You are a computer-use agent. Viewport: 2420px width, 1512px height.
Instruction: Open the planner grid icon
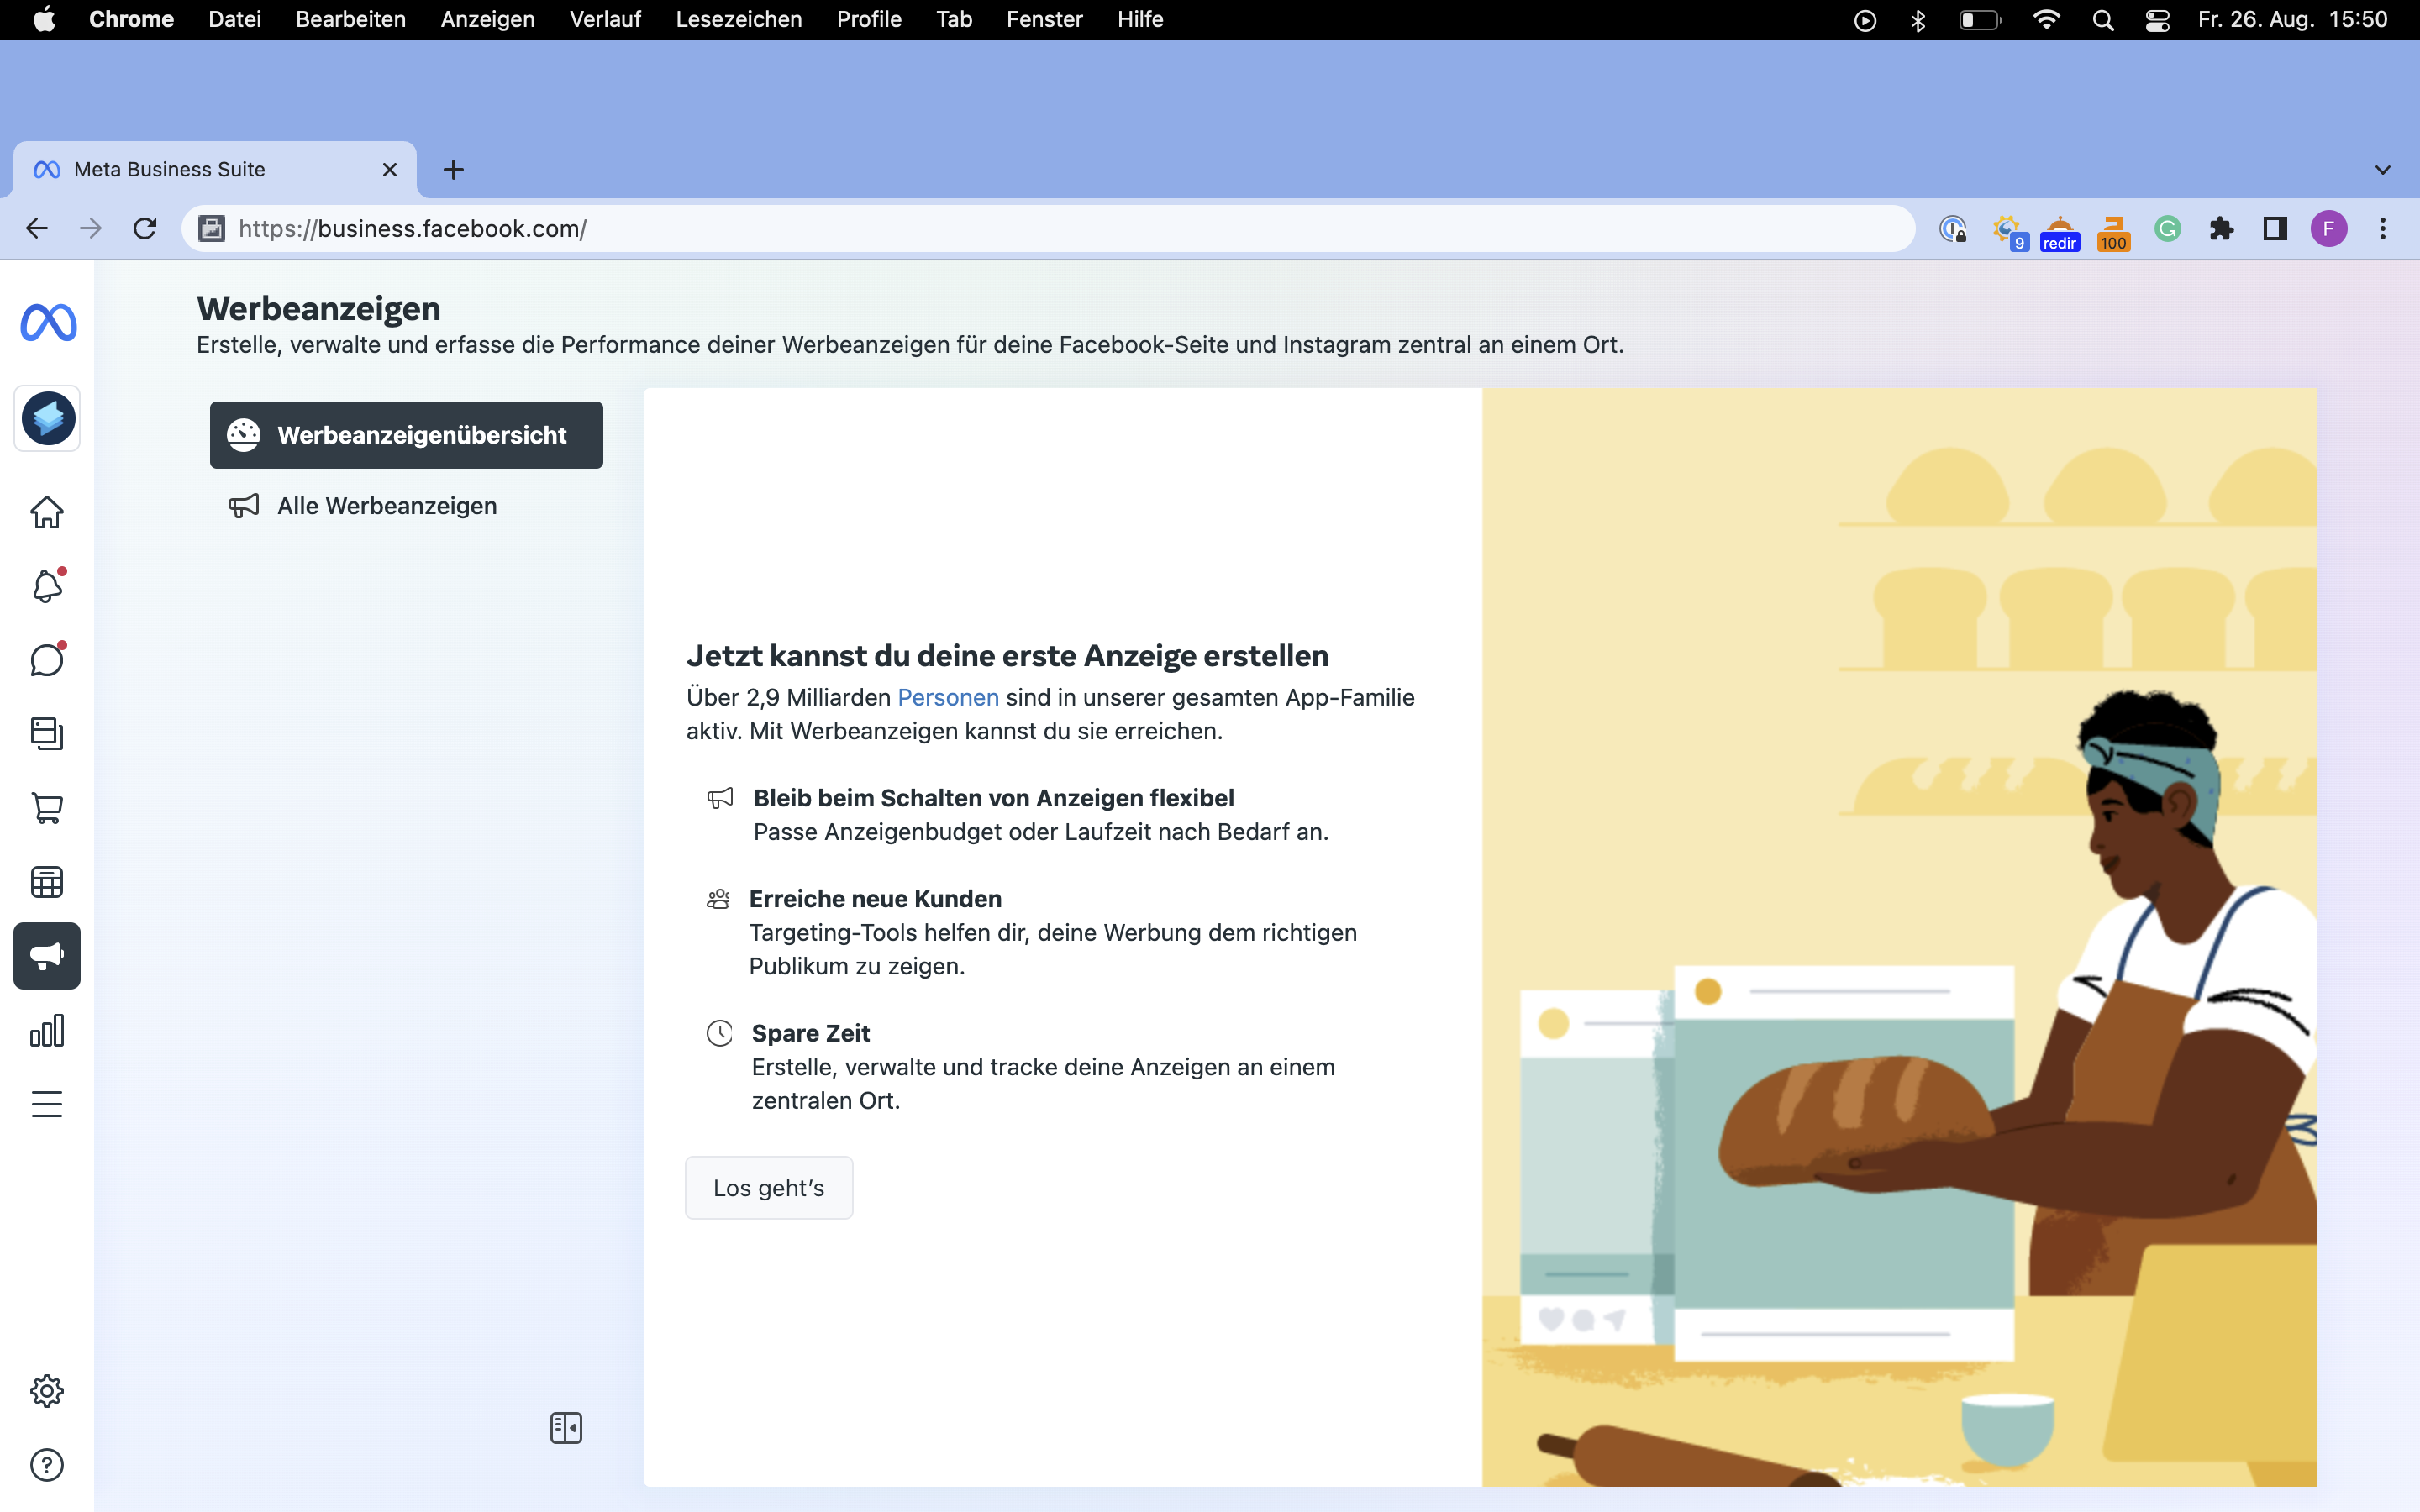47,882
